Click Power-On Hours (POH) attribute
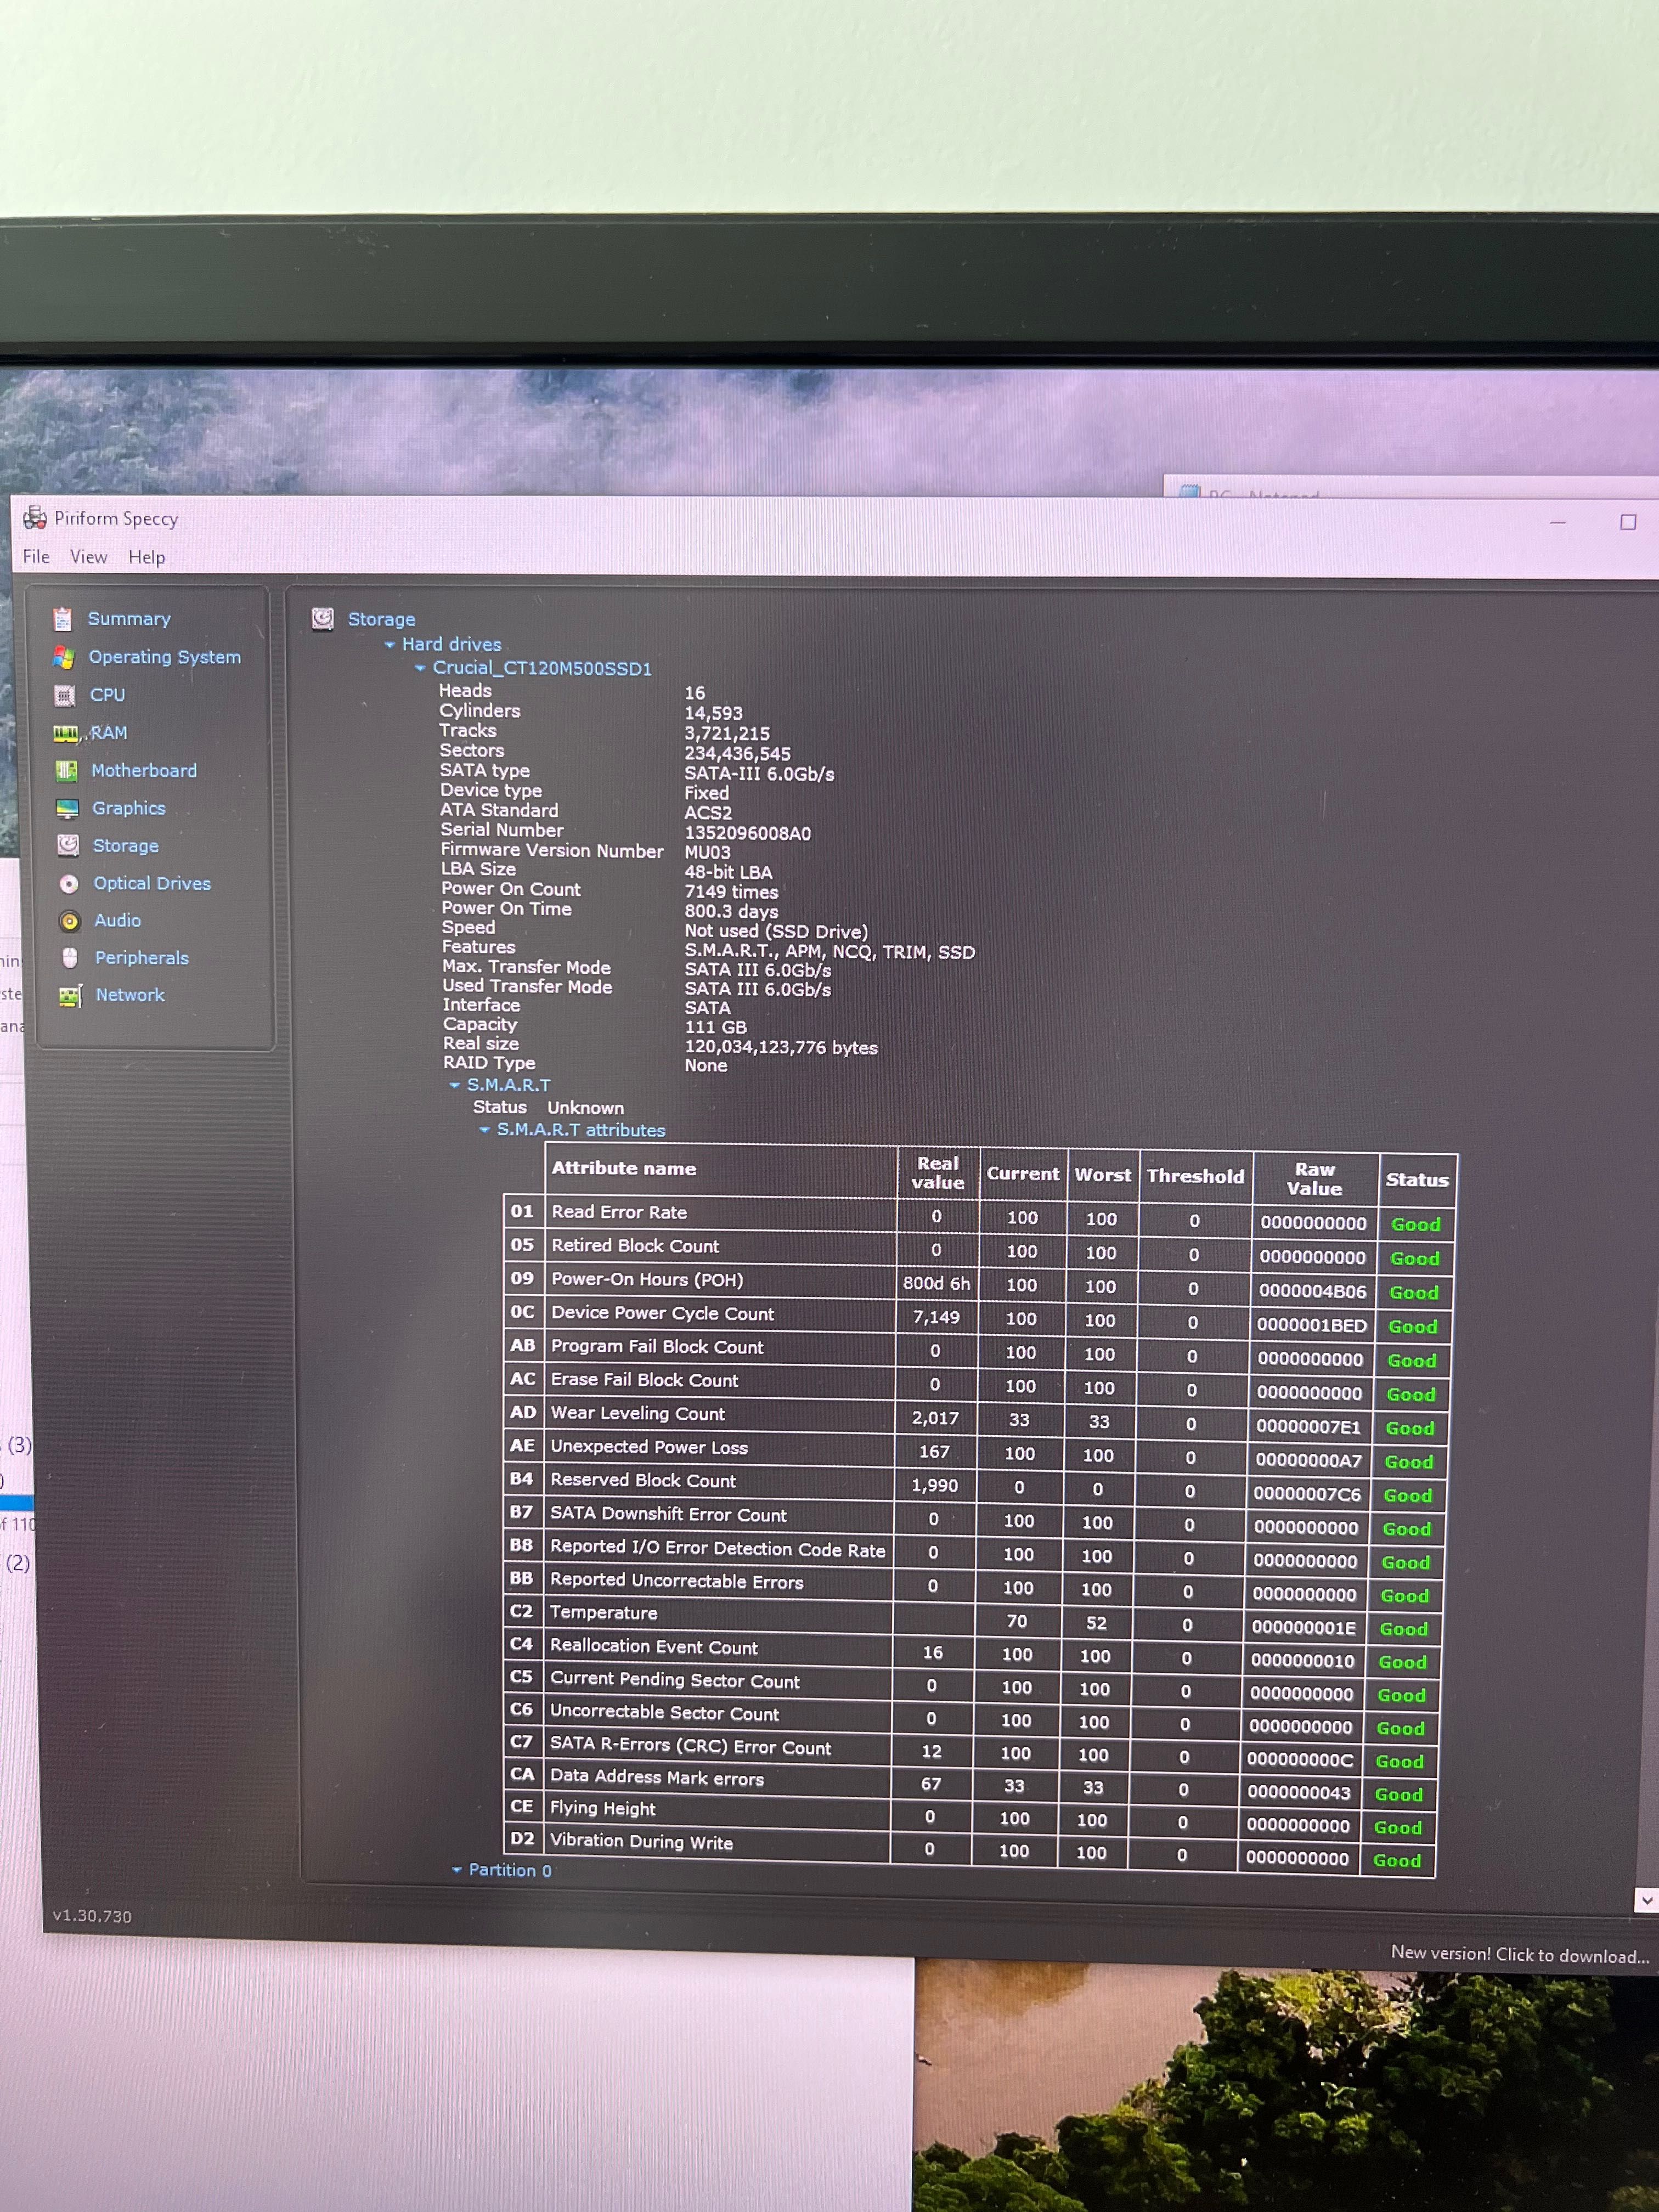This screenshot has width=1659, height=2212. tap(647, 1280)
